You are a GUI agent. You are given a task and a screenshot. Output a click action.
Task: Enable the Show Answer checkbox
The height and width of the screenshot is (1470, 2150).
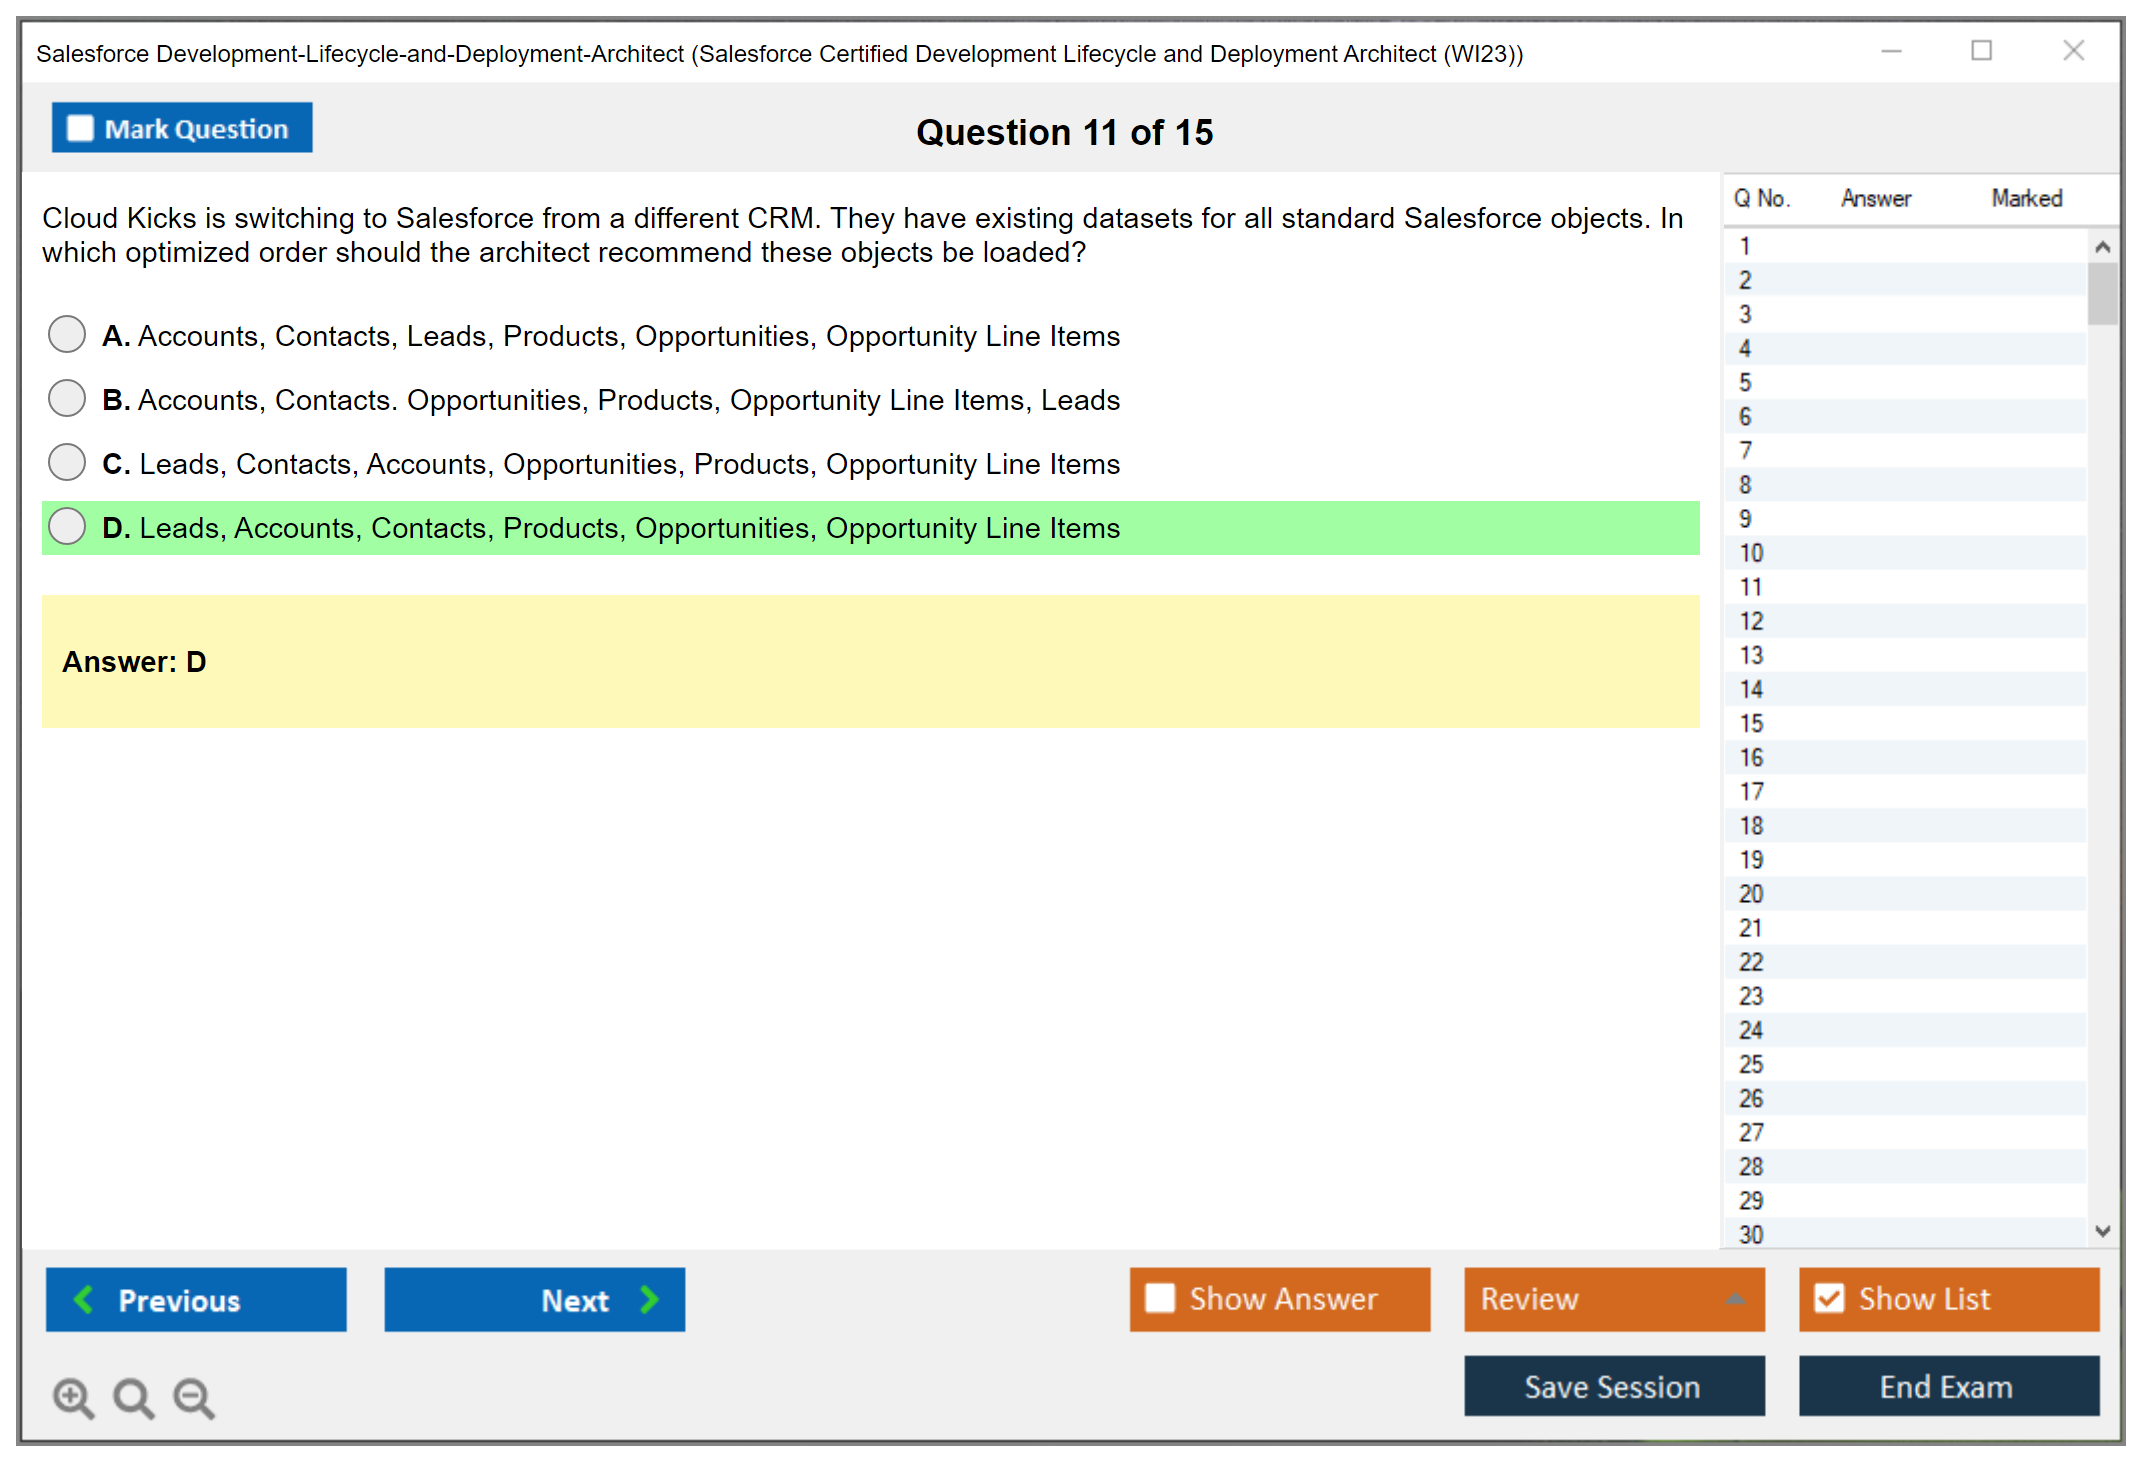(x=1160, y=1298)
